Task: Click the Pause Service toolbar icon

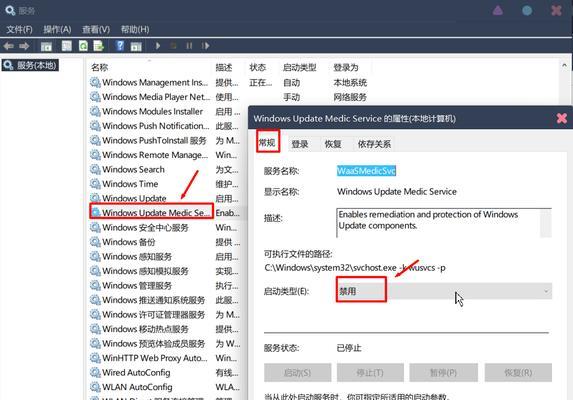Action: click(189, 46)
